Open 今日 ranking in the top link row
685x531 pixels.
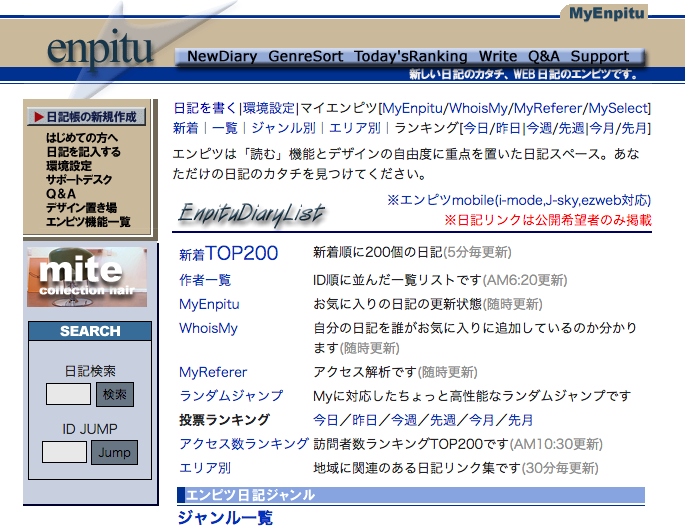(x=475, y=128)
